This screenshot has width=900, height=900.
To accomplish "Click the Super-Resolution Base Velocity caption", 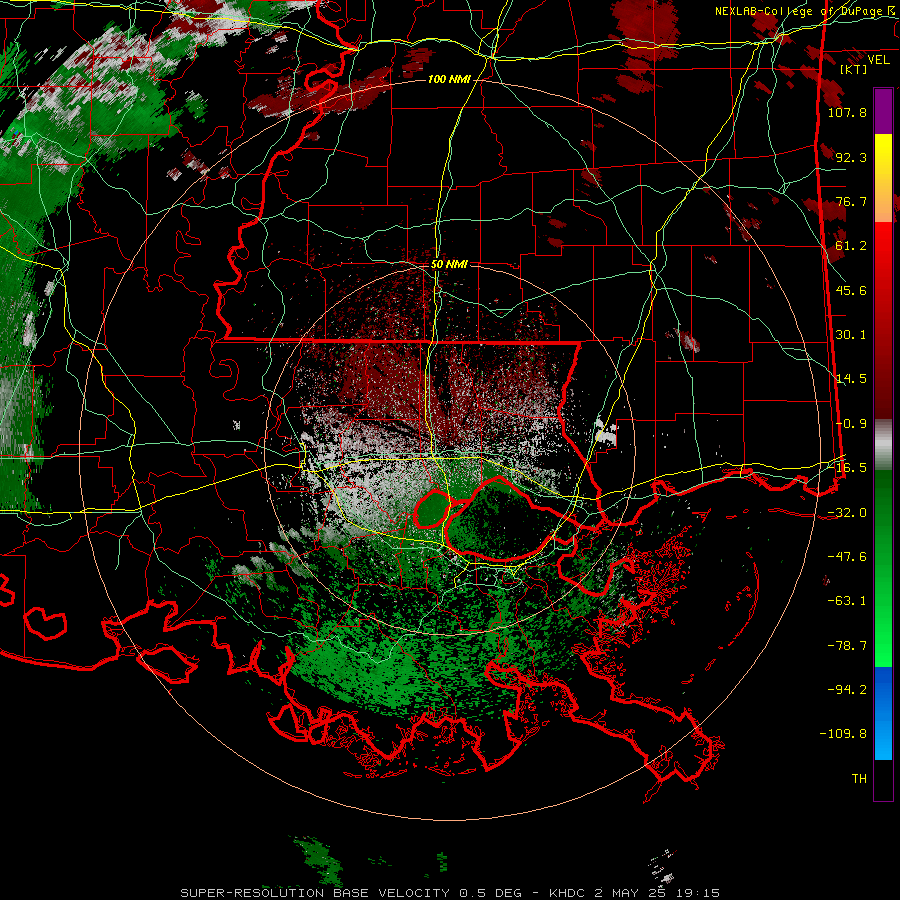I will coord(450,893).
